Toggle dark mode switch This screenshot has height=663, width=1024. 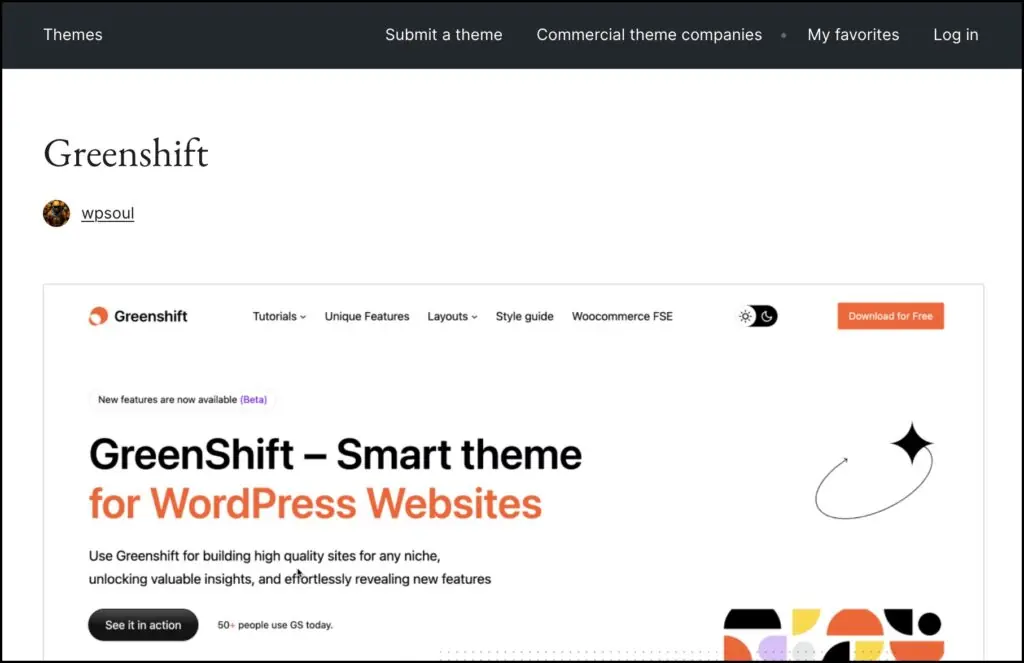pyautogui.click(x=757, y=316)
